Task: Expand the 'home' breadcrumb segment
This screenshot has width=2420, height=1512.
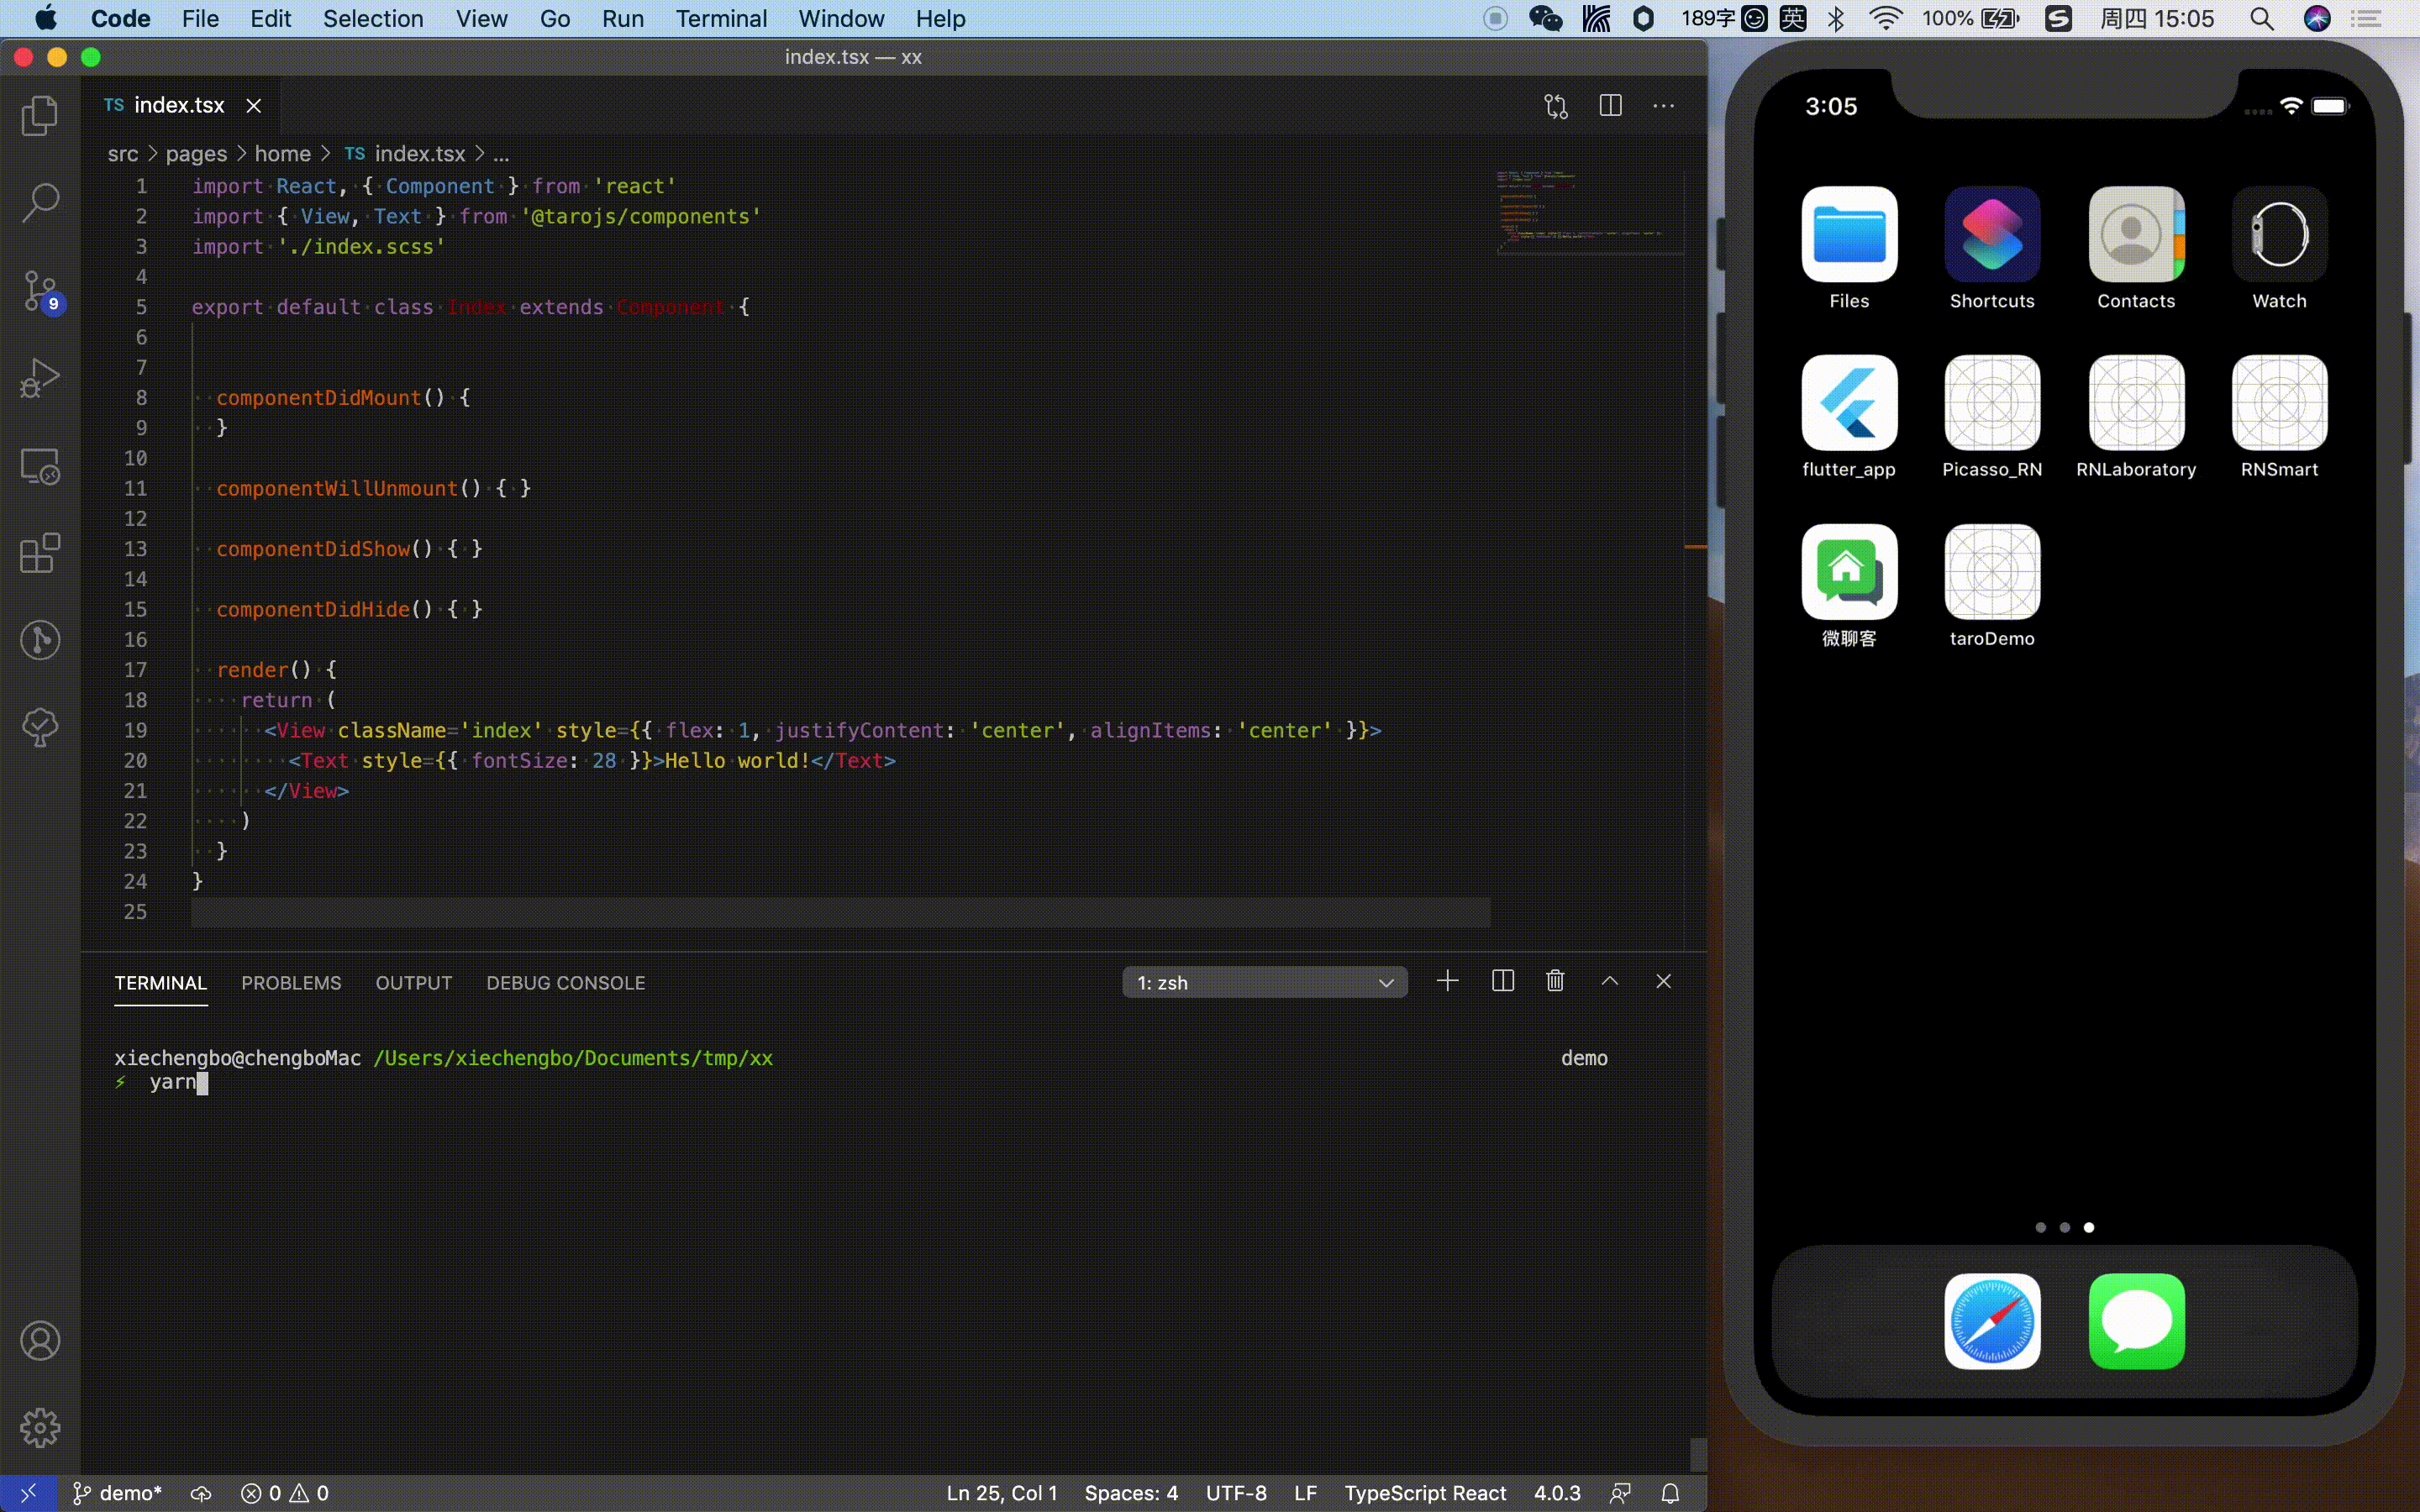Action: click(282, 154)
